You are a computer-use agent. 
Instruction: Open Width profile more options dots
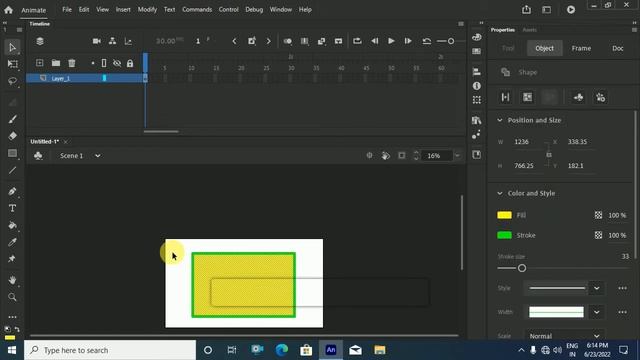pos(622,312)
